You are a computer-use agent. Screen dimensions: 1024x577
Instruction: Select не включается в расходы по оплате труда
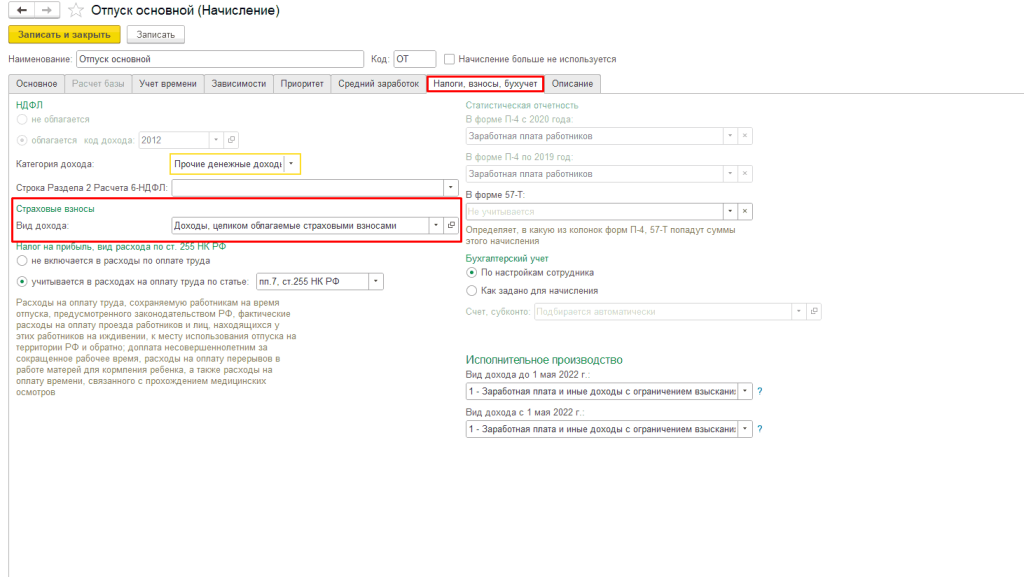click(22, 260)
